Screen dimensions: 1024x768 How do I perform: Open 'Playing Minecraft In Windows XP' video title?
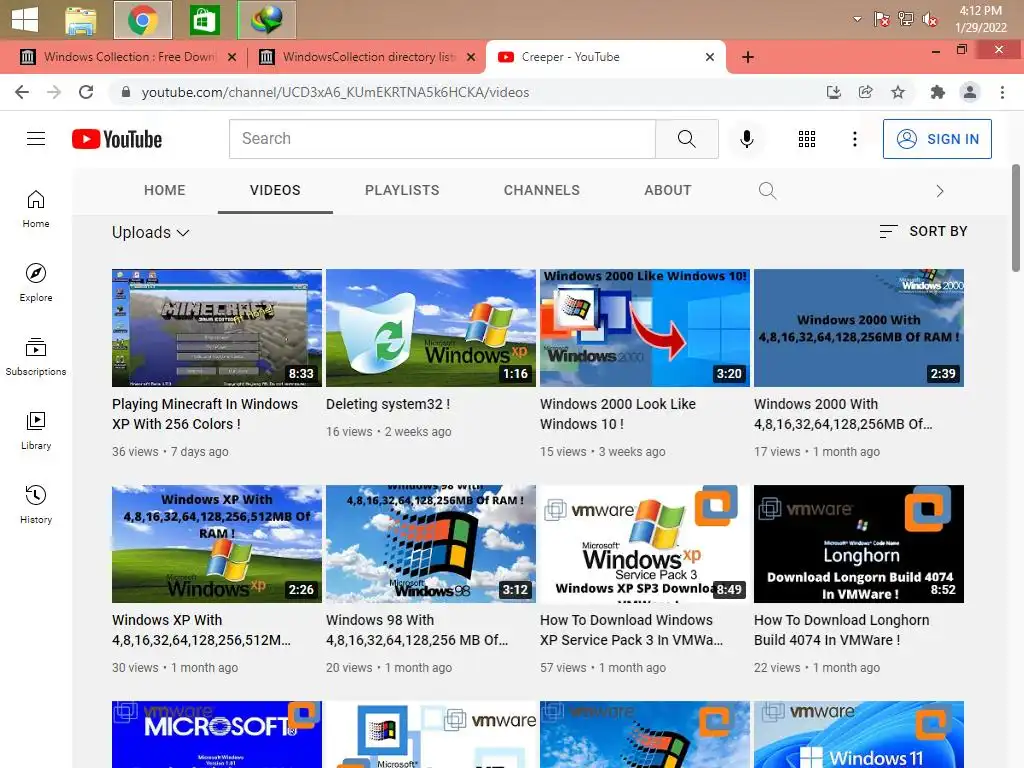204,414
